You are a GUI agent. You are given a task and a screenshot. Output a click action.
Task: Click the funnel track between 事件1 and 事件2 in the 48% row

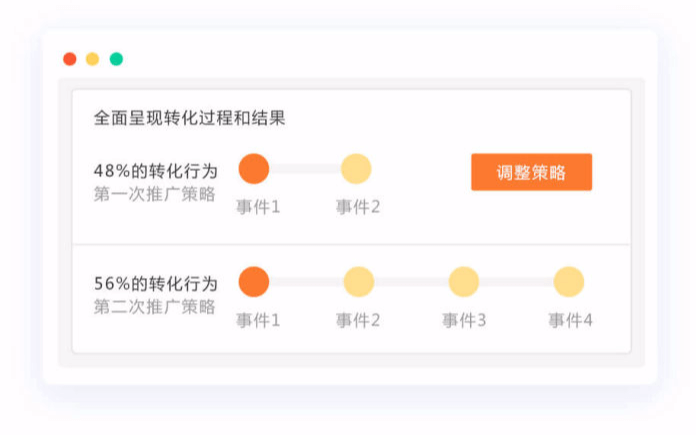pos(305,169)
